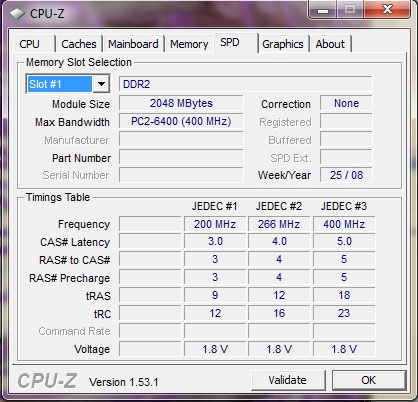
Task: Close the CPU-Z window
Action: coord(387,9)
